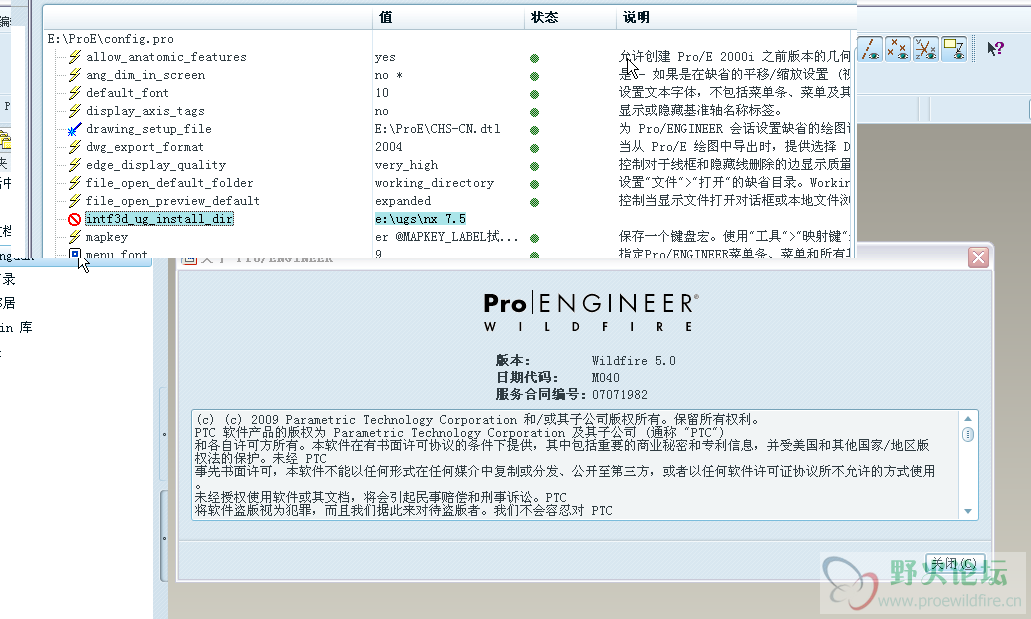The image size is (1031, 619).
Task: Click the Pro|ENGINEER Wildfire logo
Action: pyautogui.click(x=590, y=312)
